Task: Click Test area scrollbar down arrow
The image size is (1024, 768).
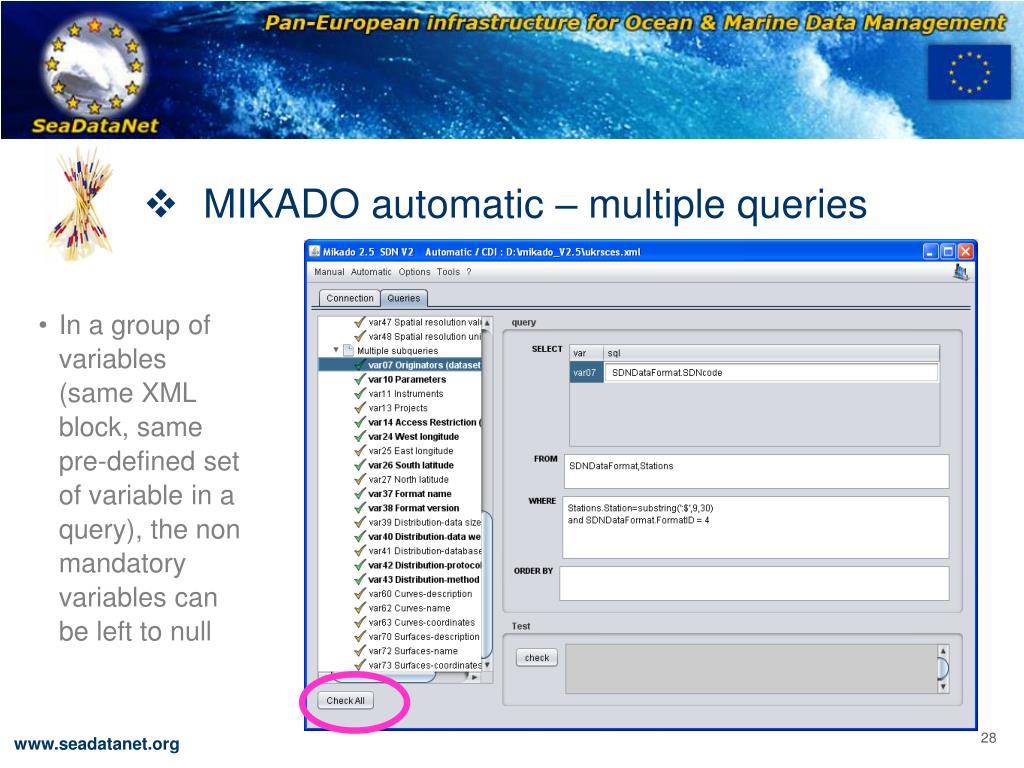Action: coord(943,687)
